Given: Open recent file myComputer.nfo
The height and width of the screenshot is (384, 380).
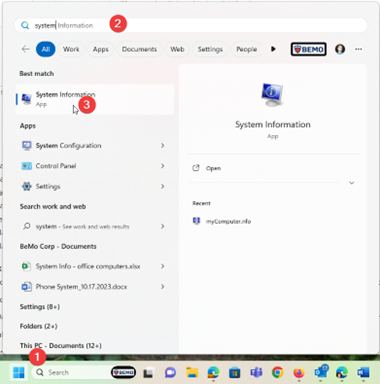Looking at the screenshot, I should (222, 221).
